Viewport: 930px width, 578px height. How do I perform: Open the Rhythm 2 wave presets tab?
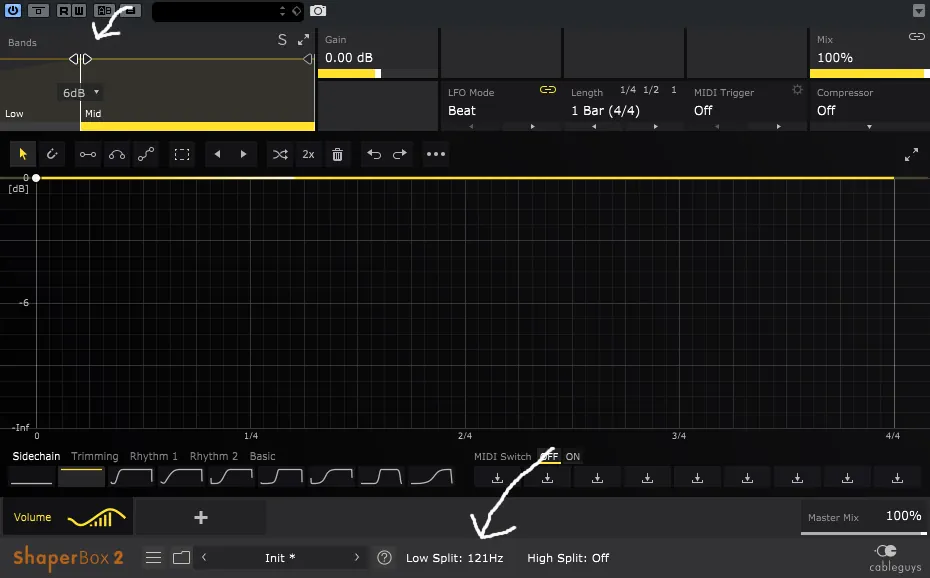click(x=214, y=456)
